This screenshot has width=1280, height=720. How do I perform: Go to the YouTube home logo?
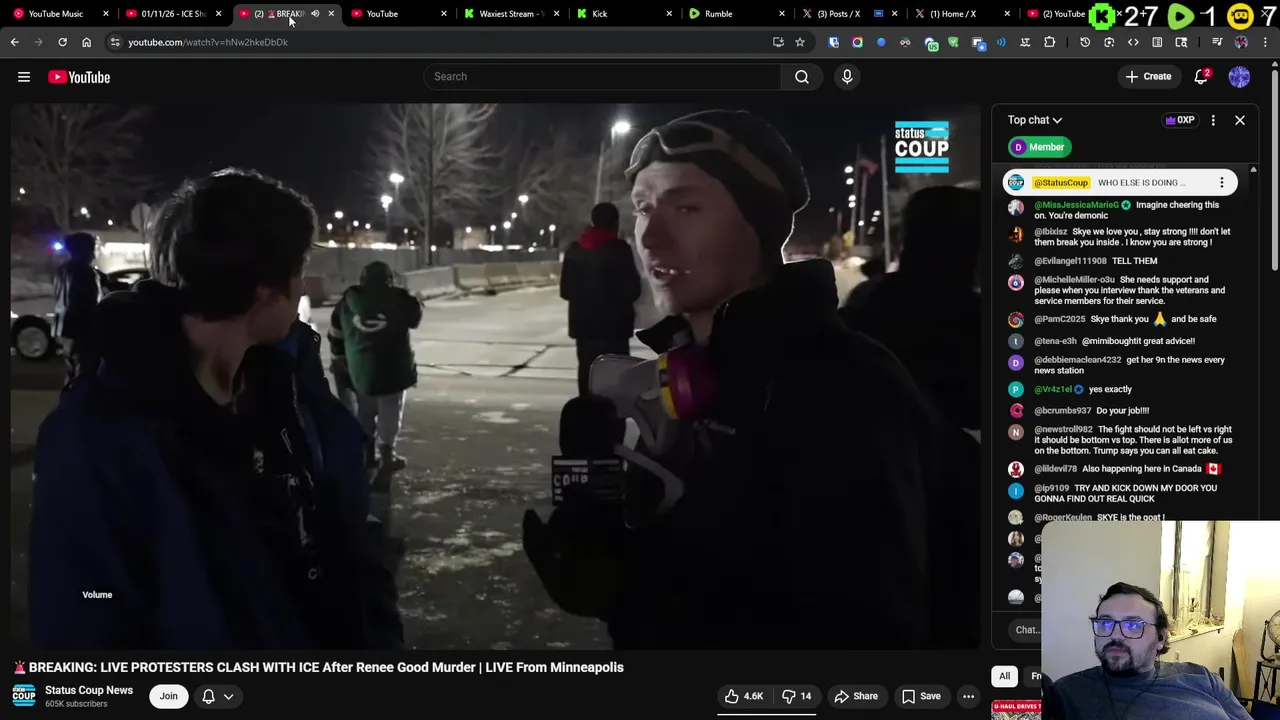[79, 77]
